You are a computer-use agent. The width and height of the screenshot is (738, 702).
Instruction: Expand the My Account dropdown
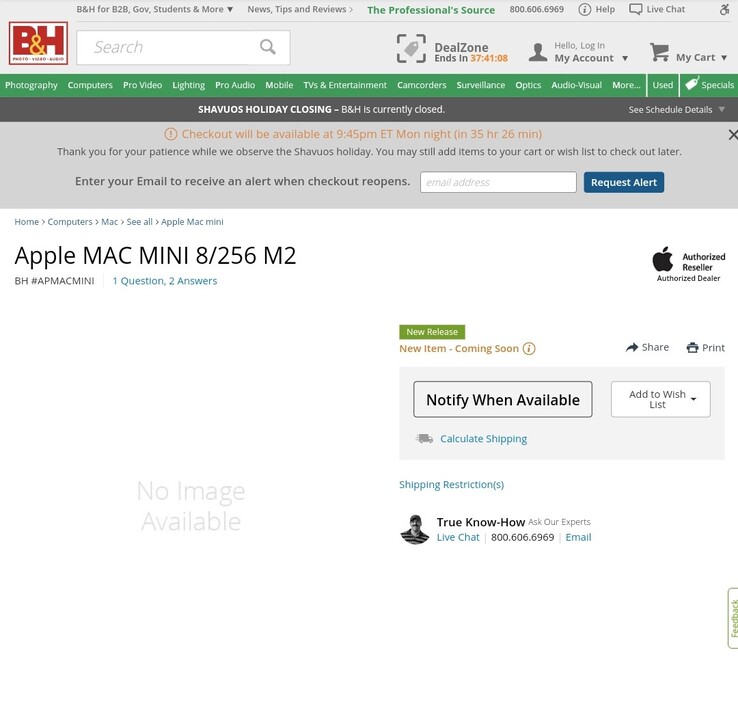pos(625,58)
